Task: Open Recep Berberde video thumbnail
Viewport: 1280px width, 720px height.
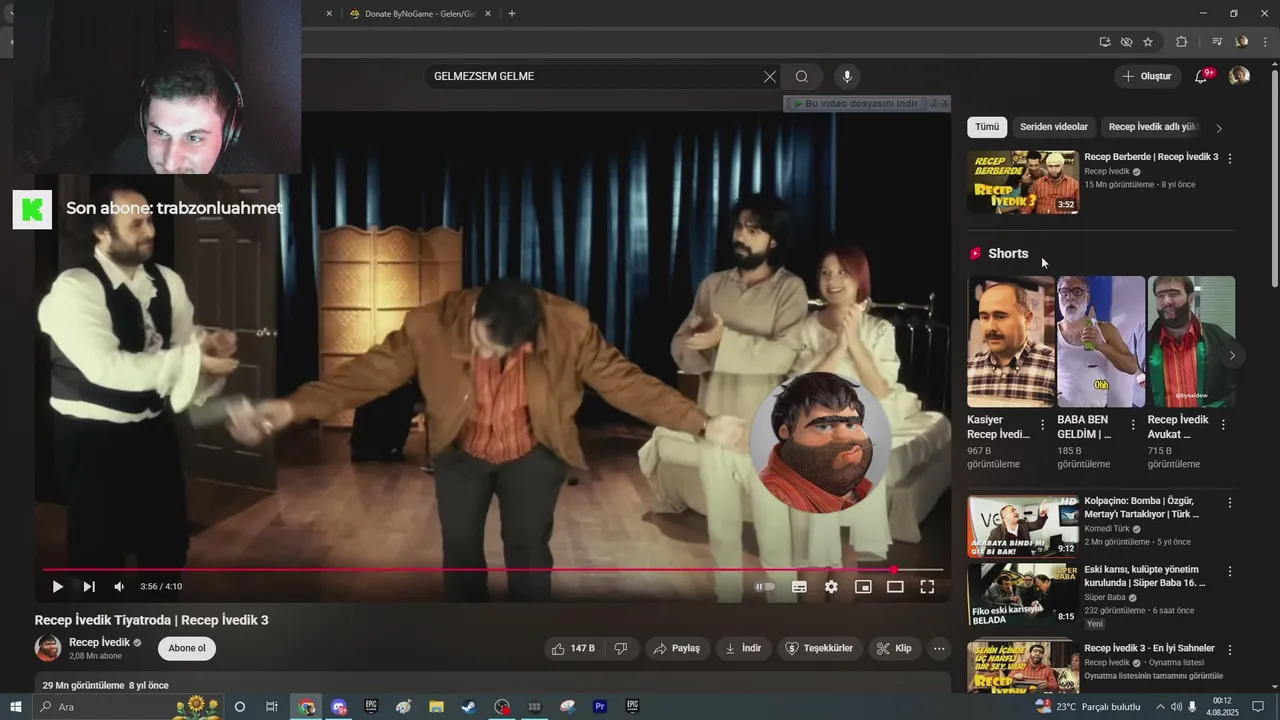Action: pyautogui.click(x=1023, y=182)
